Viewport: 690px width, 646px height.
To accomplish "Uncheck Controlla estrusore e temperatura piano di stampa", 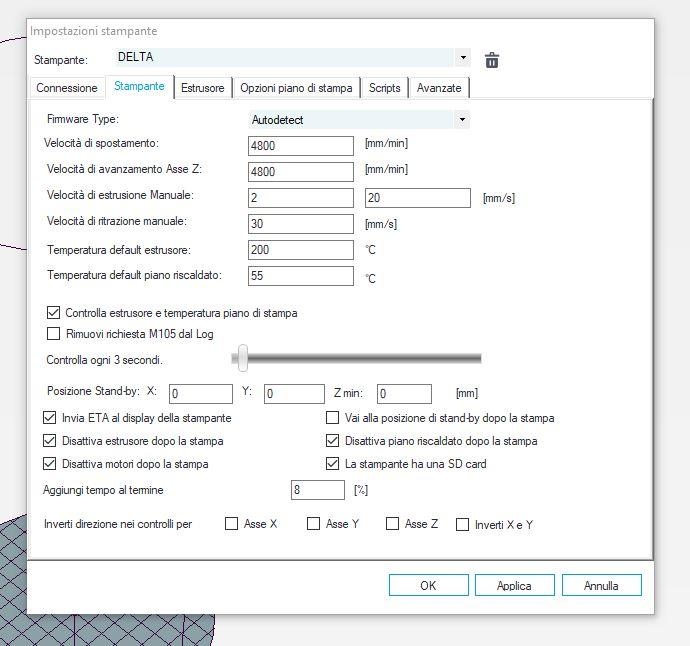I will [53, 313].
